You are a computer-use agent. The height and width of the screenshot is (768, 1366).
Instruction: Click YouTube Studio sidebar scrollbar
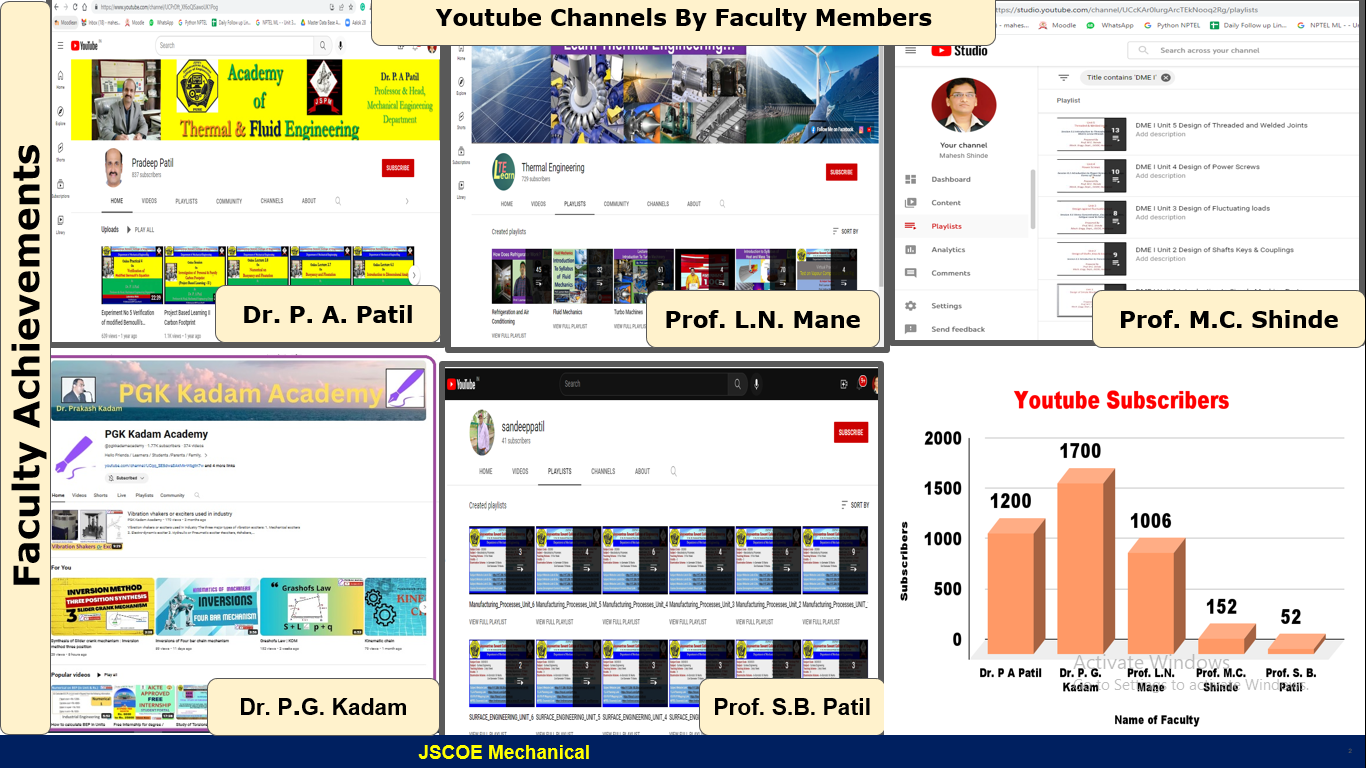click(1032, 200)
